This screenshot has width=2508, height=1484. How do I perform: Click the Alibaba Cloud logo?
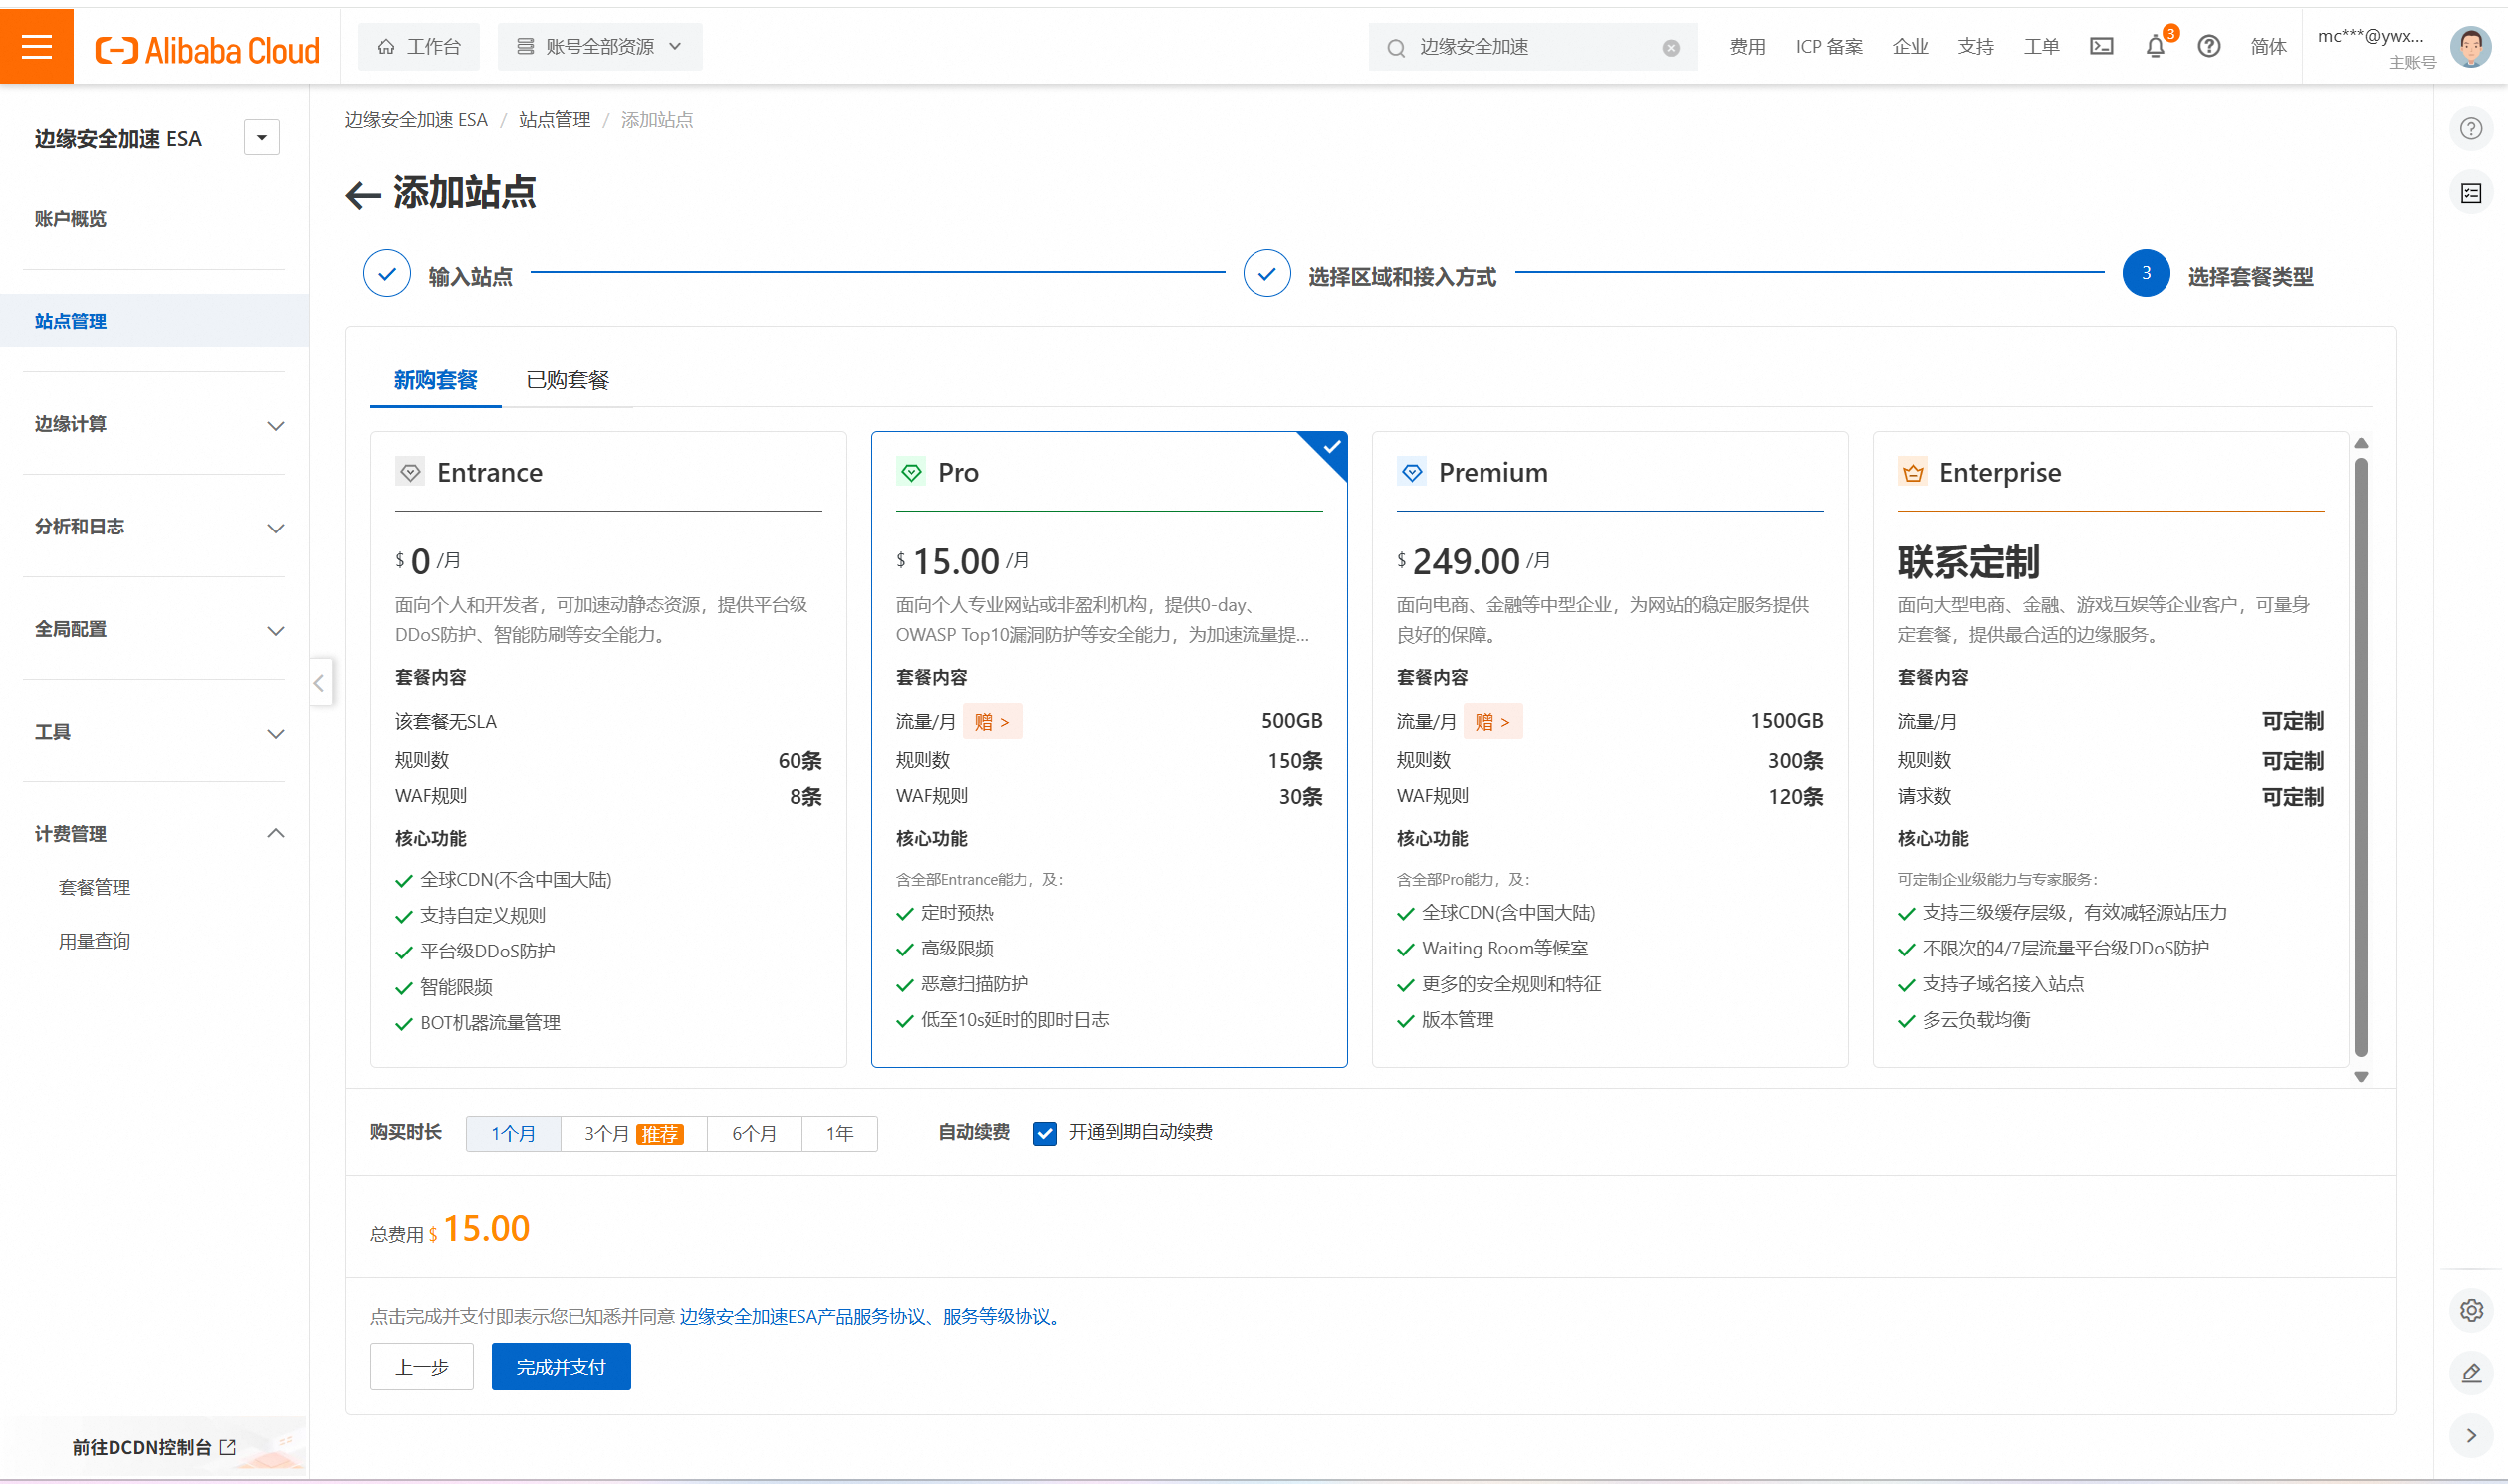point(207,49)
